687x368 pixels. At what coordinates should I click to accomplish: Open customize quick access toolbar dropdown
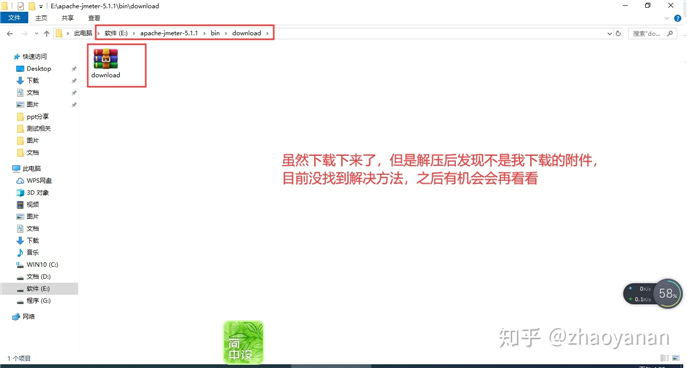(41, 6)
